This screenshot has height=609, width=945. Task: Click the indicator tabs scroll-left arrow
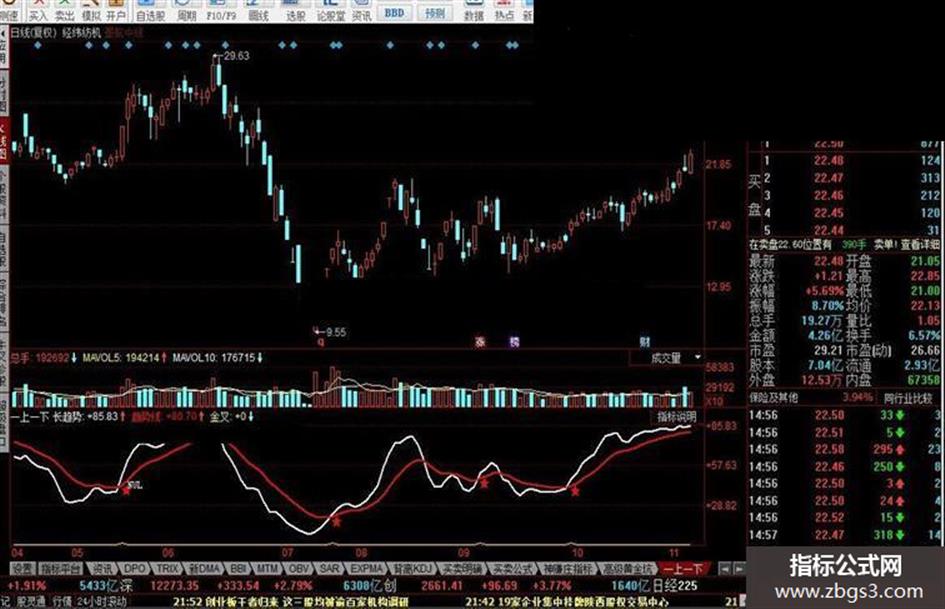725,569
